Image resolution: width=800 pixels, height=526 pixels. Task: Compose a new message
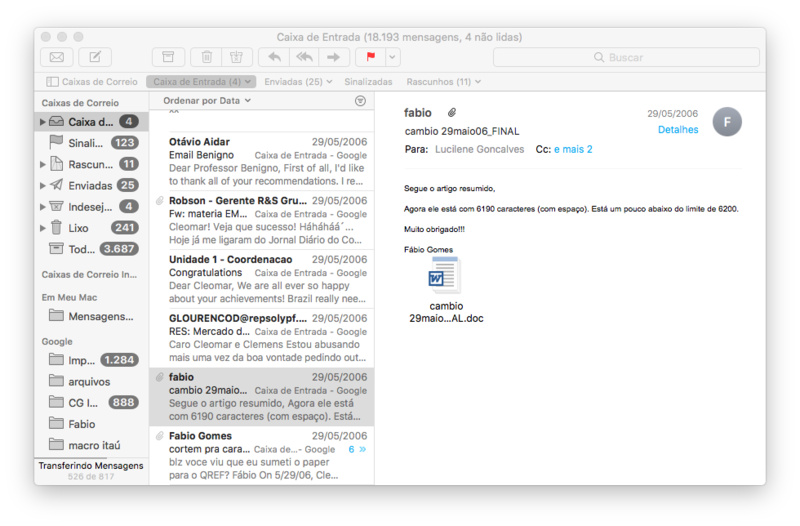[95, 57]
